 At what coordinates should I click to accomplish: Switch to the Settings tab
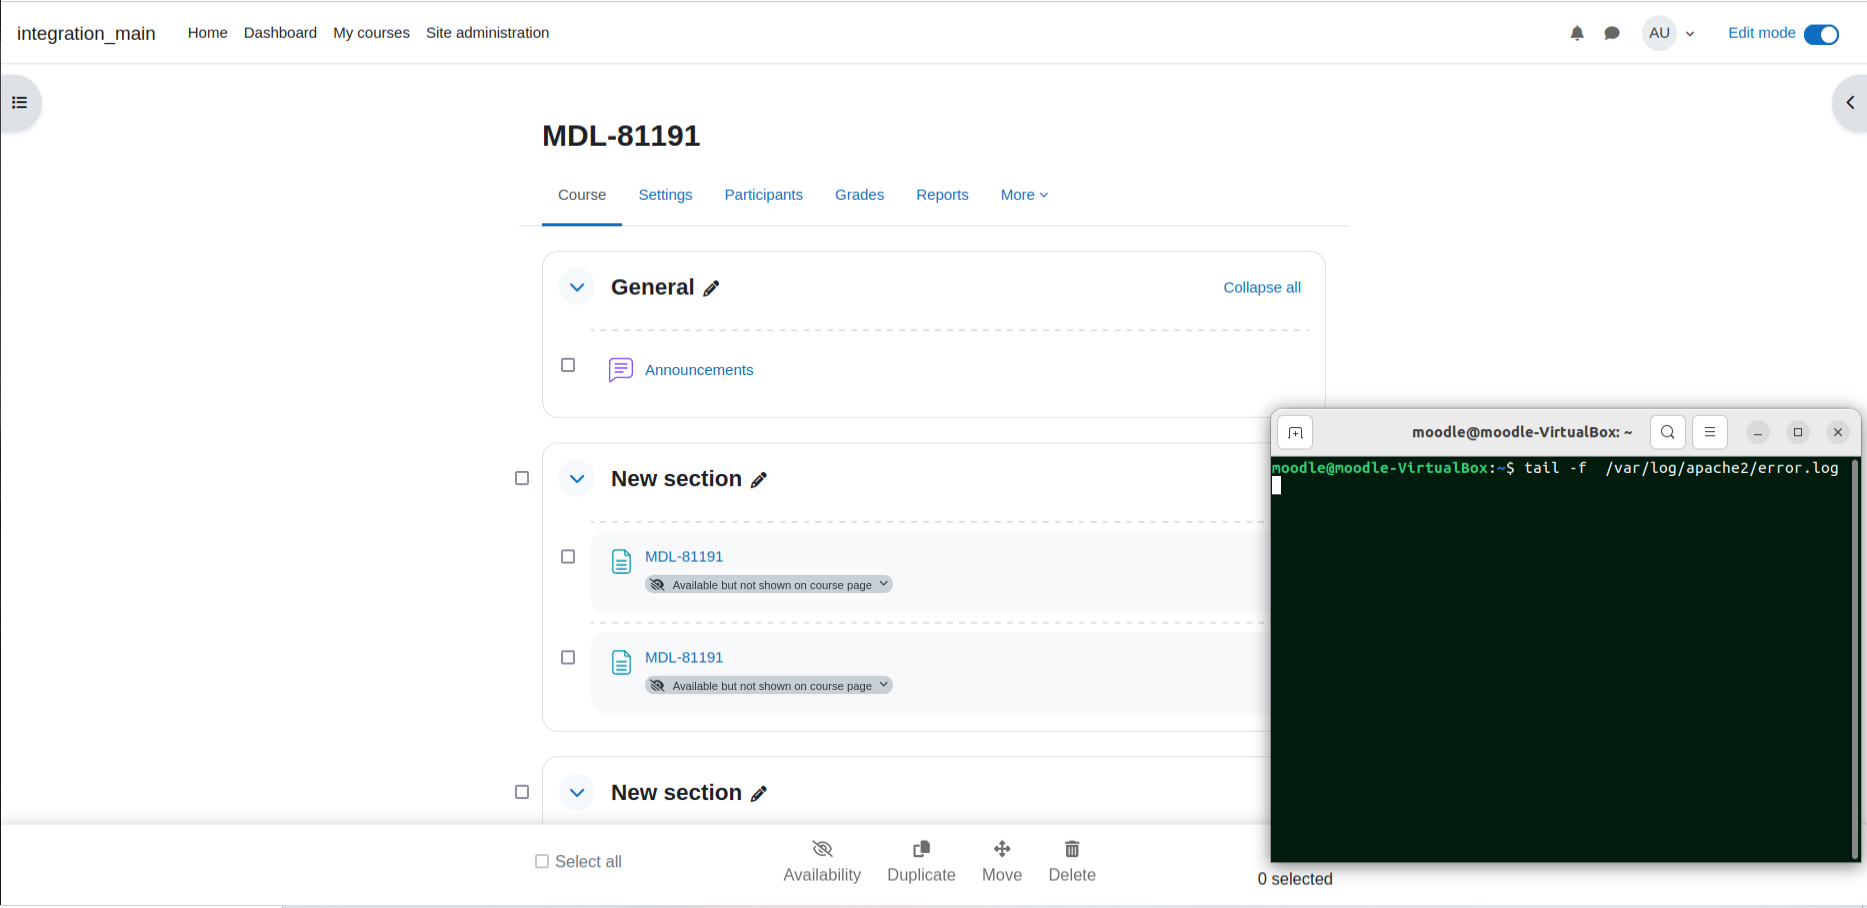[665, 195]
